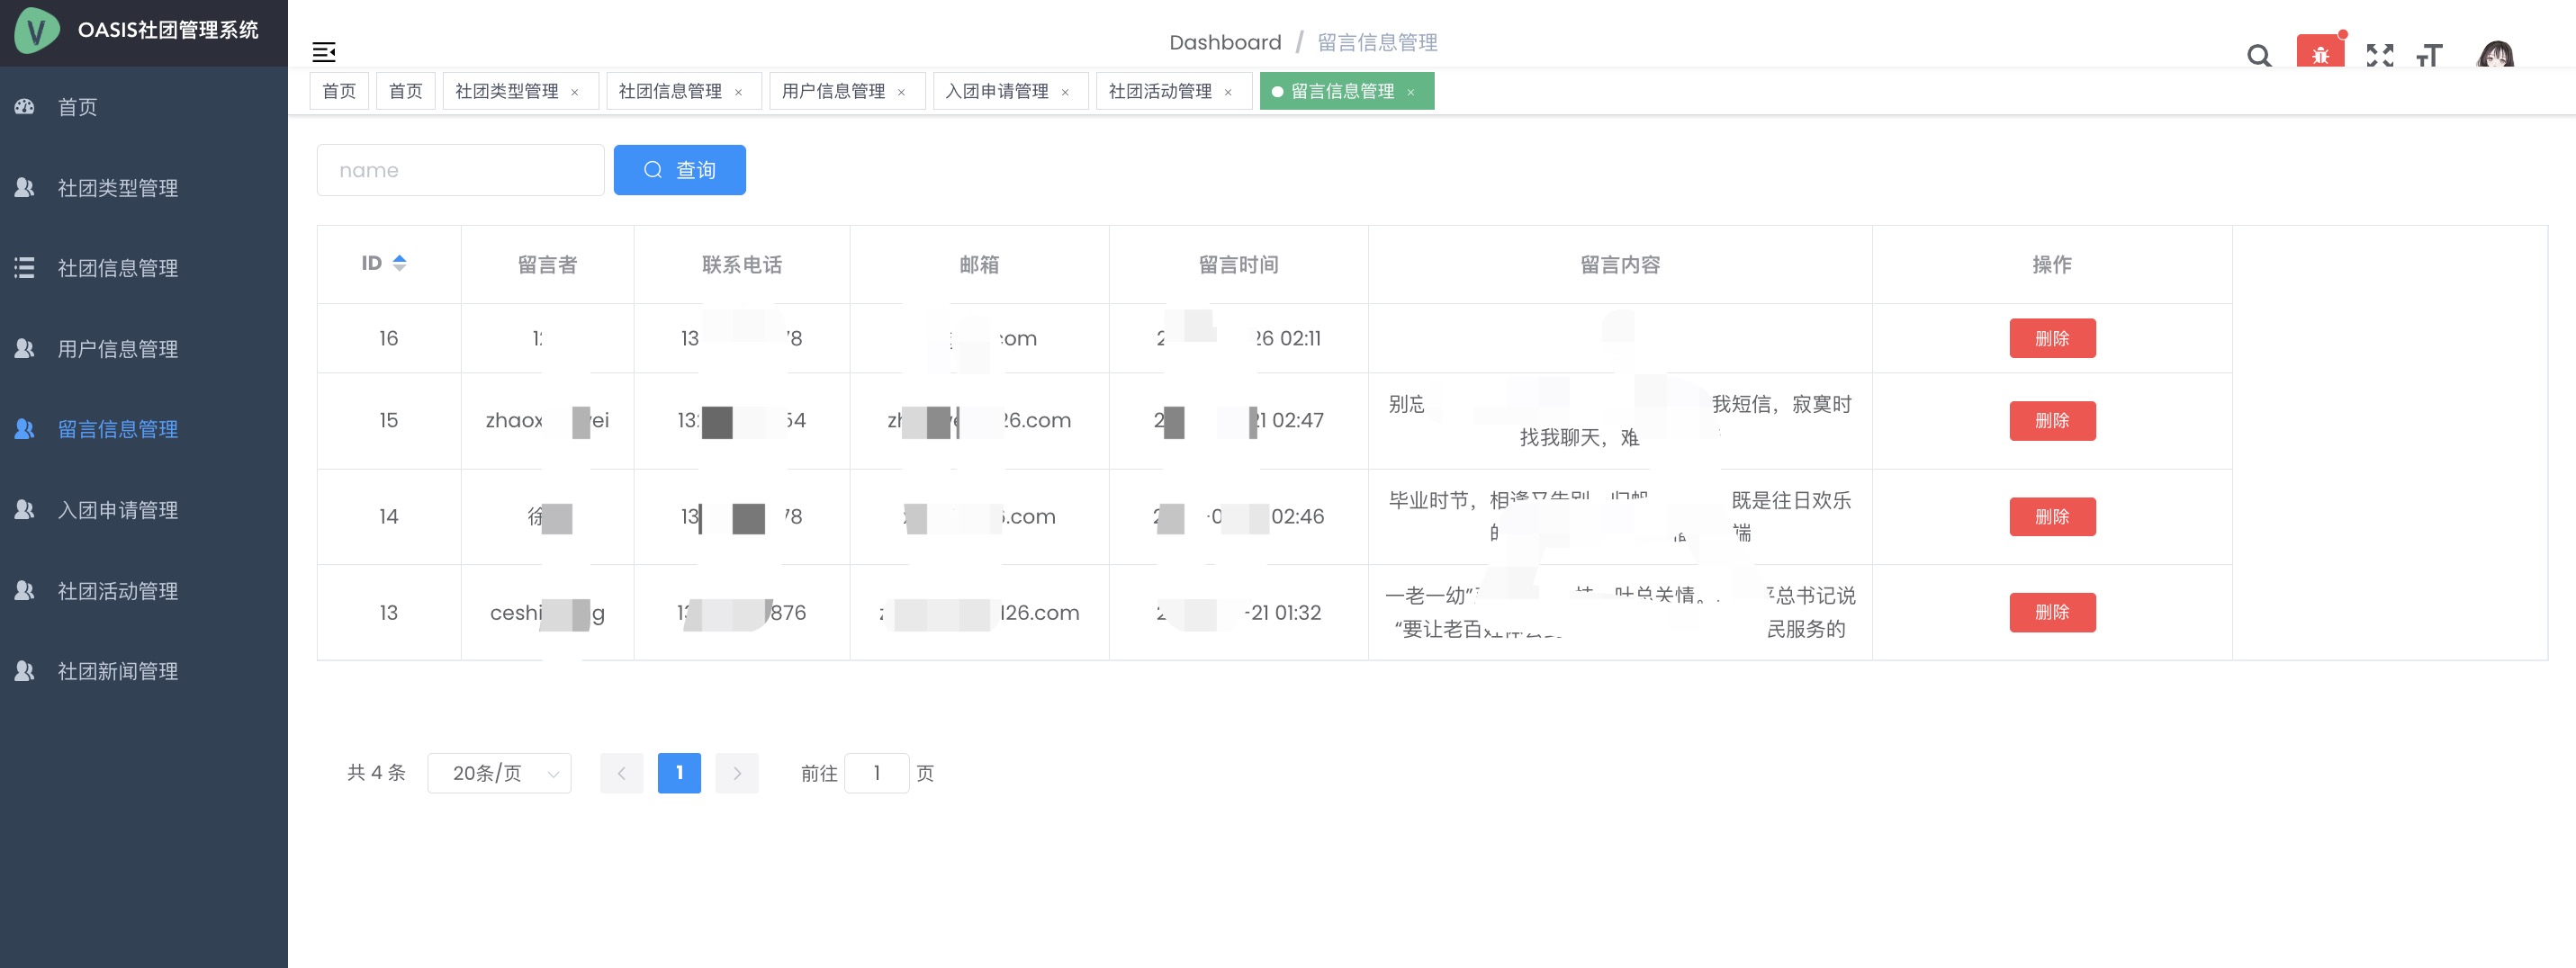Close the 社团类型管理 tab
Image resolution: width=2576 pixels, height=968 pixels.
click(575, 92)
